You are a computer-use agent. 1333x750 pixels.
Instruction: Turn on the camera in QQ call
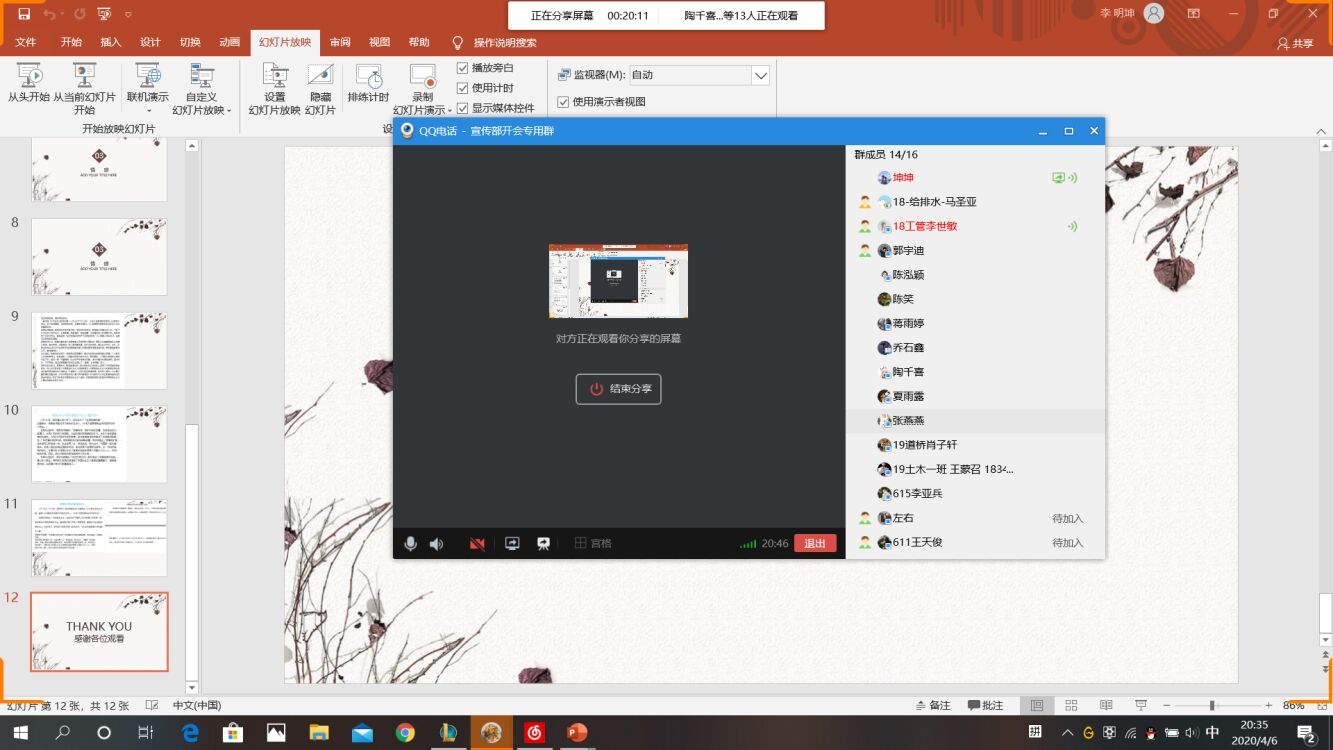point(477,544)
